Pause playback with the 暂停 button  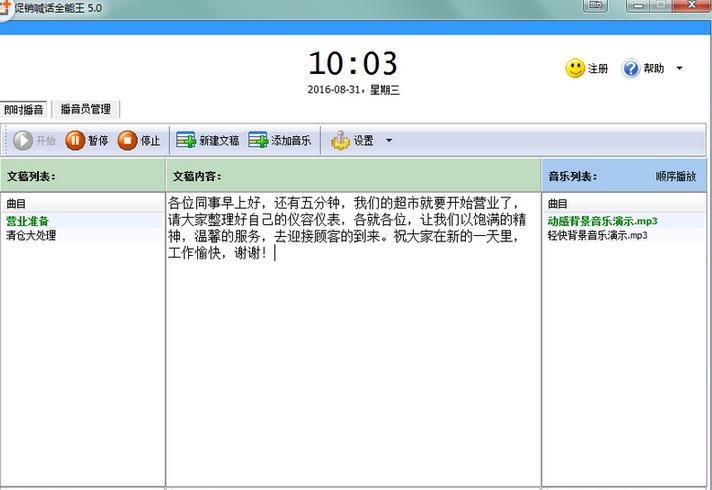(76, 141)
